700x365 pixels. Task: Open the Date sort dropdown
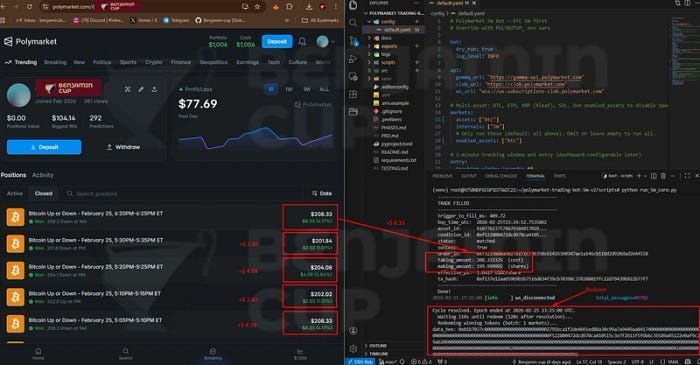coord(322,193)
